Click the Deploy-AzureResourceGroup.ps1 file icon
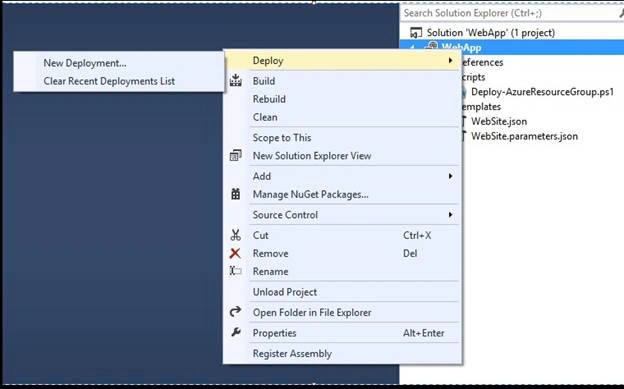This screenshot has height=389, width=624. pyautogui.click(x=464, y=92)
